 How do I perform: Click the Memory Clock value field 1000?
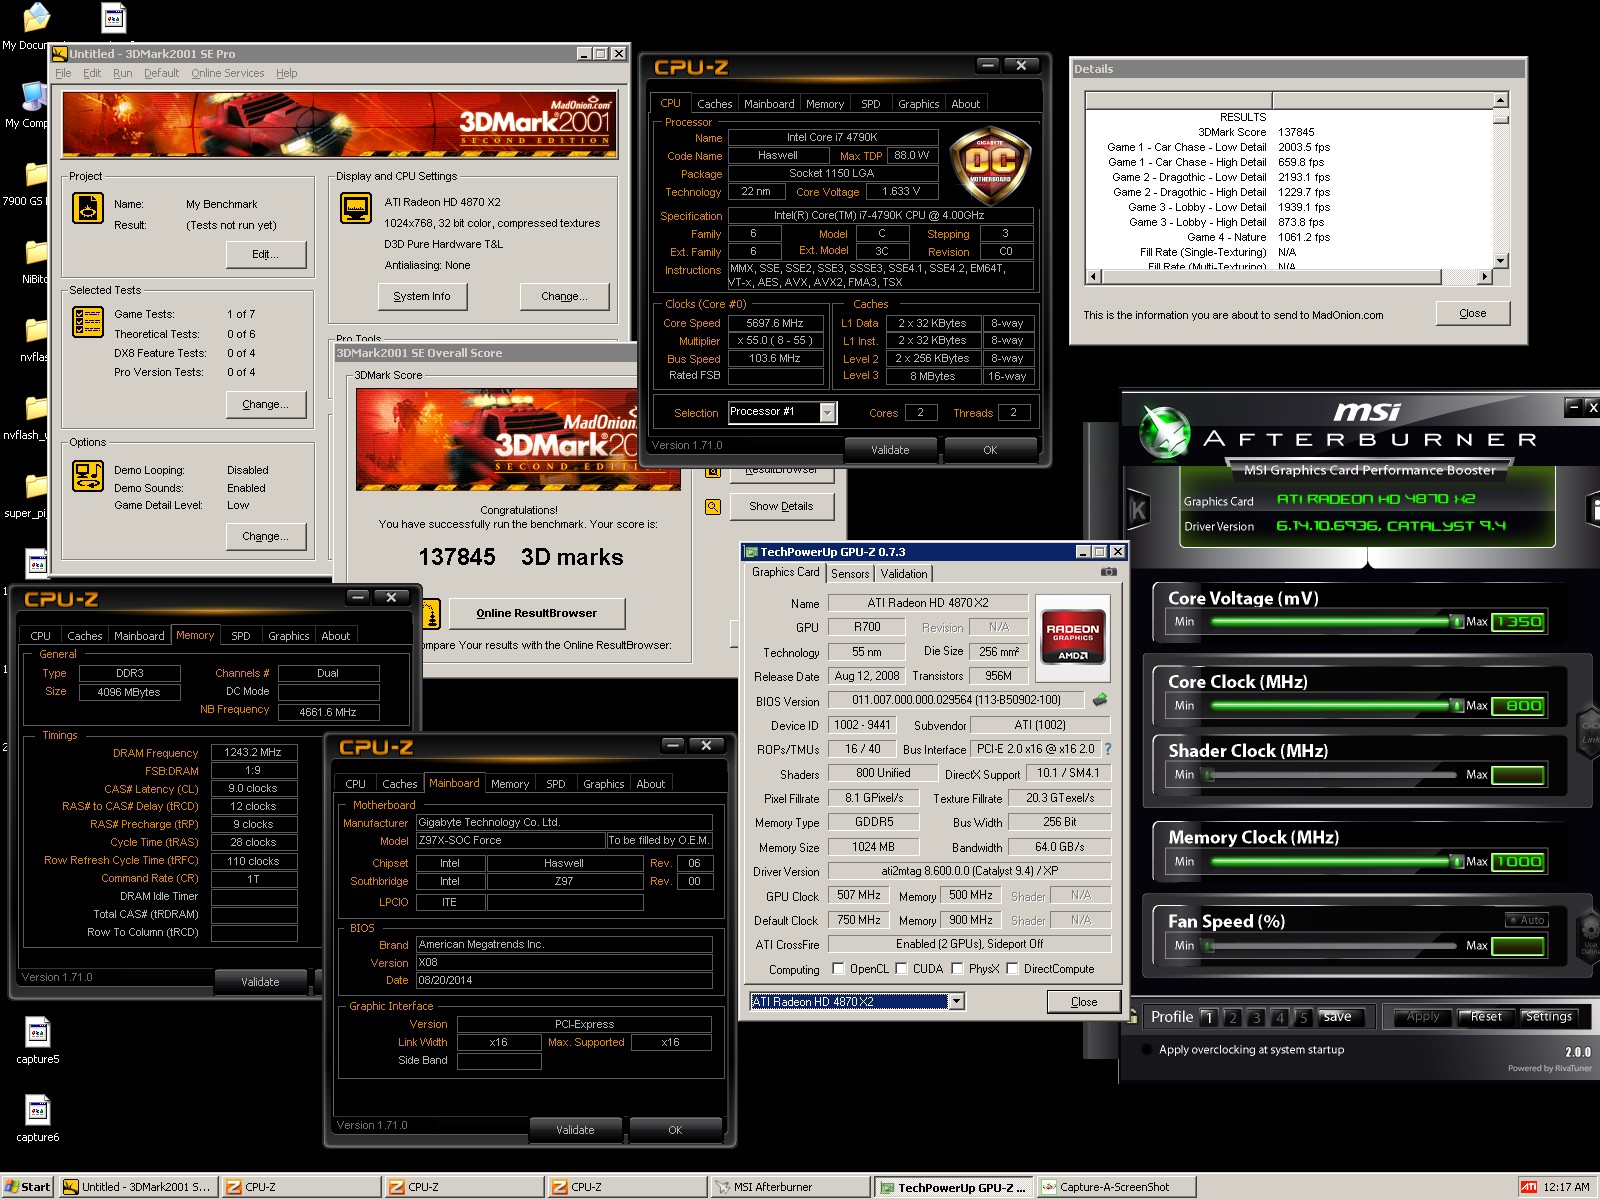[x=1518, y=861]
